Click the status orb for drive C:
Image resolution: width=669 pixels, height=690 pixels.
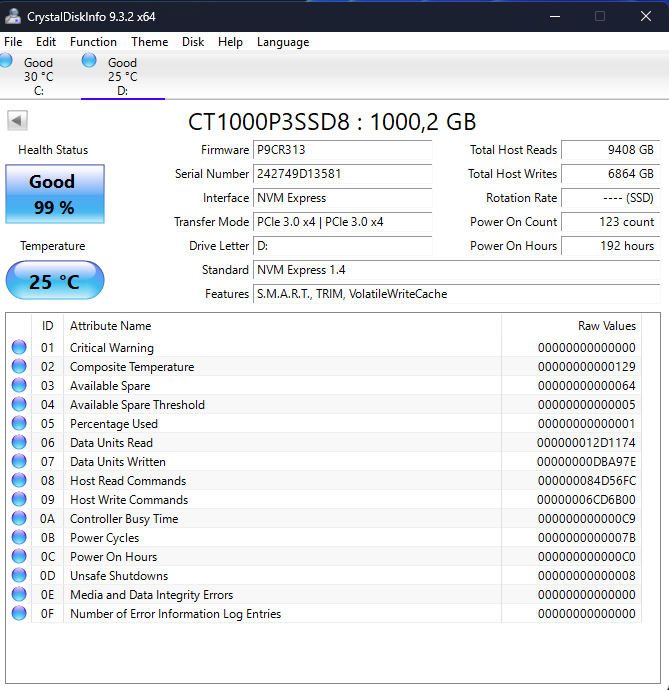coord(6,61)
